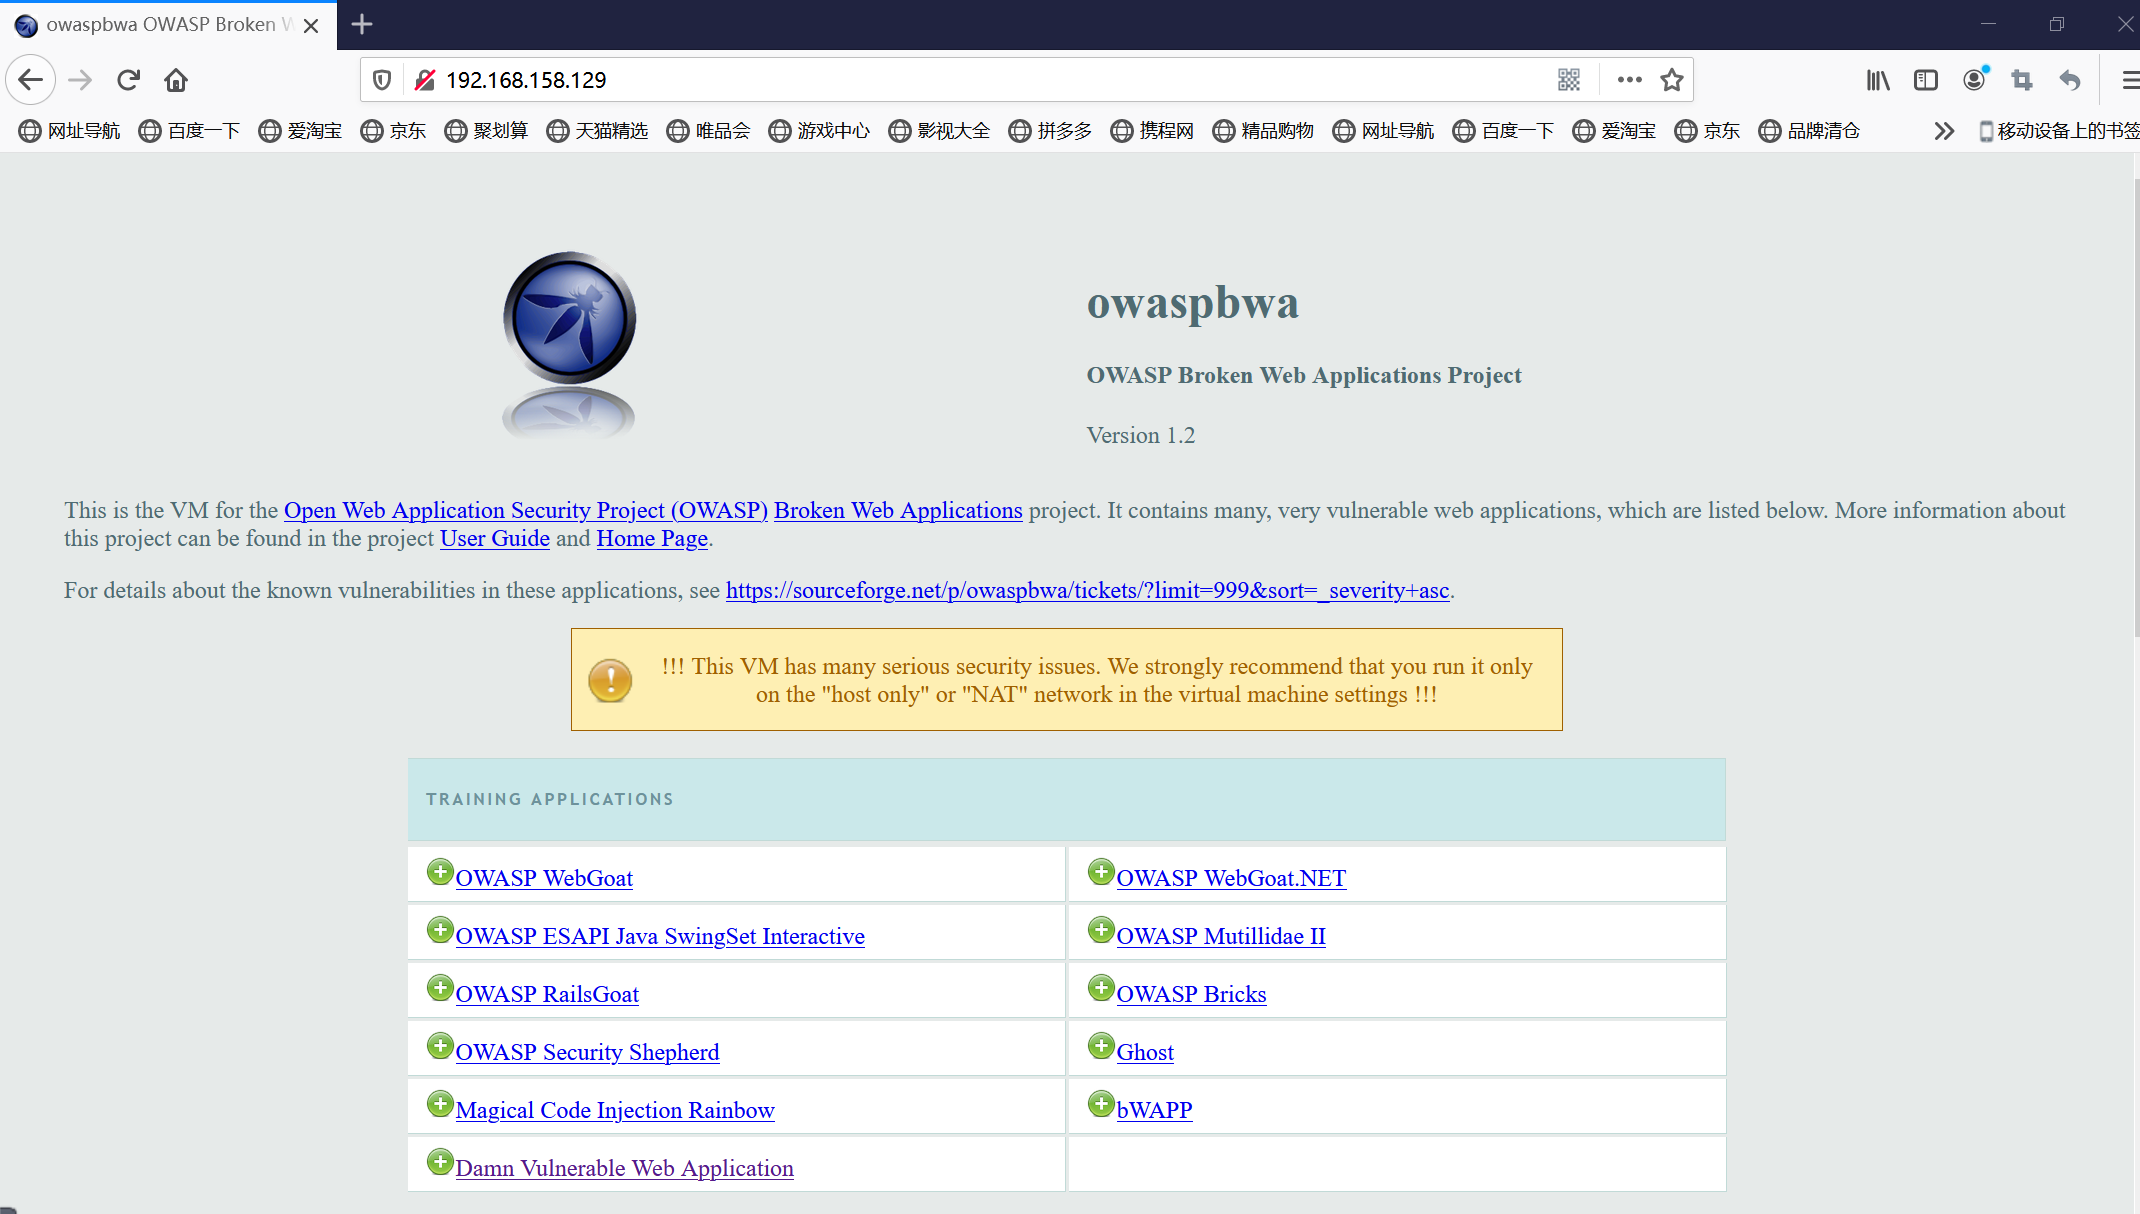Open the 聚划算 bookmark
Image resolution: width=2140 pixels, height=1214 pixels.
click(487, 131)
